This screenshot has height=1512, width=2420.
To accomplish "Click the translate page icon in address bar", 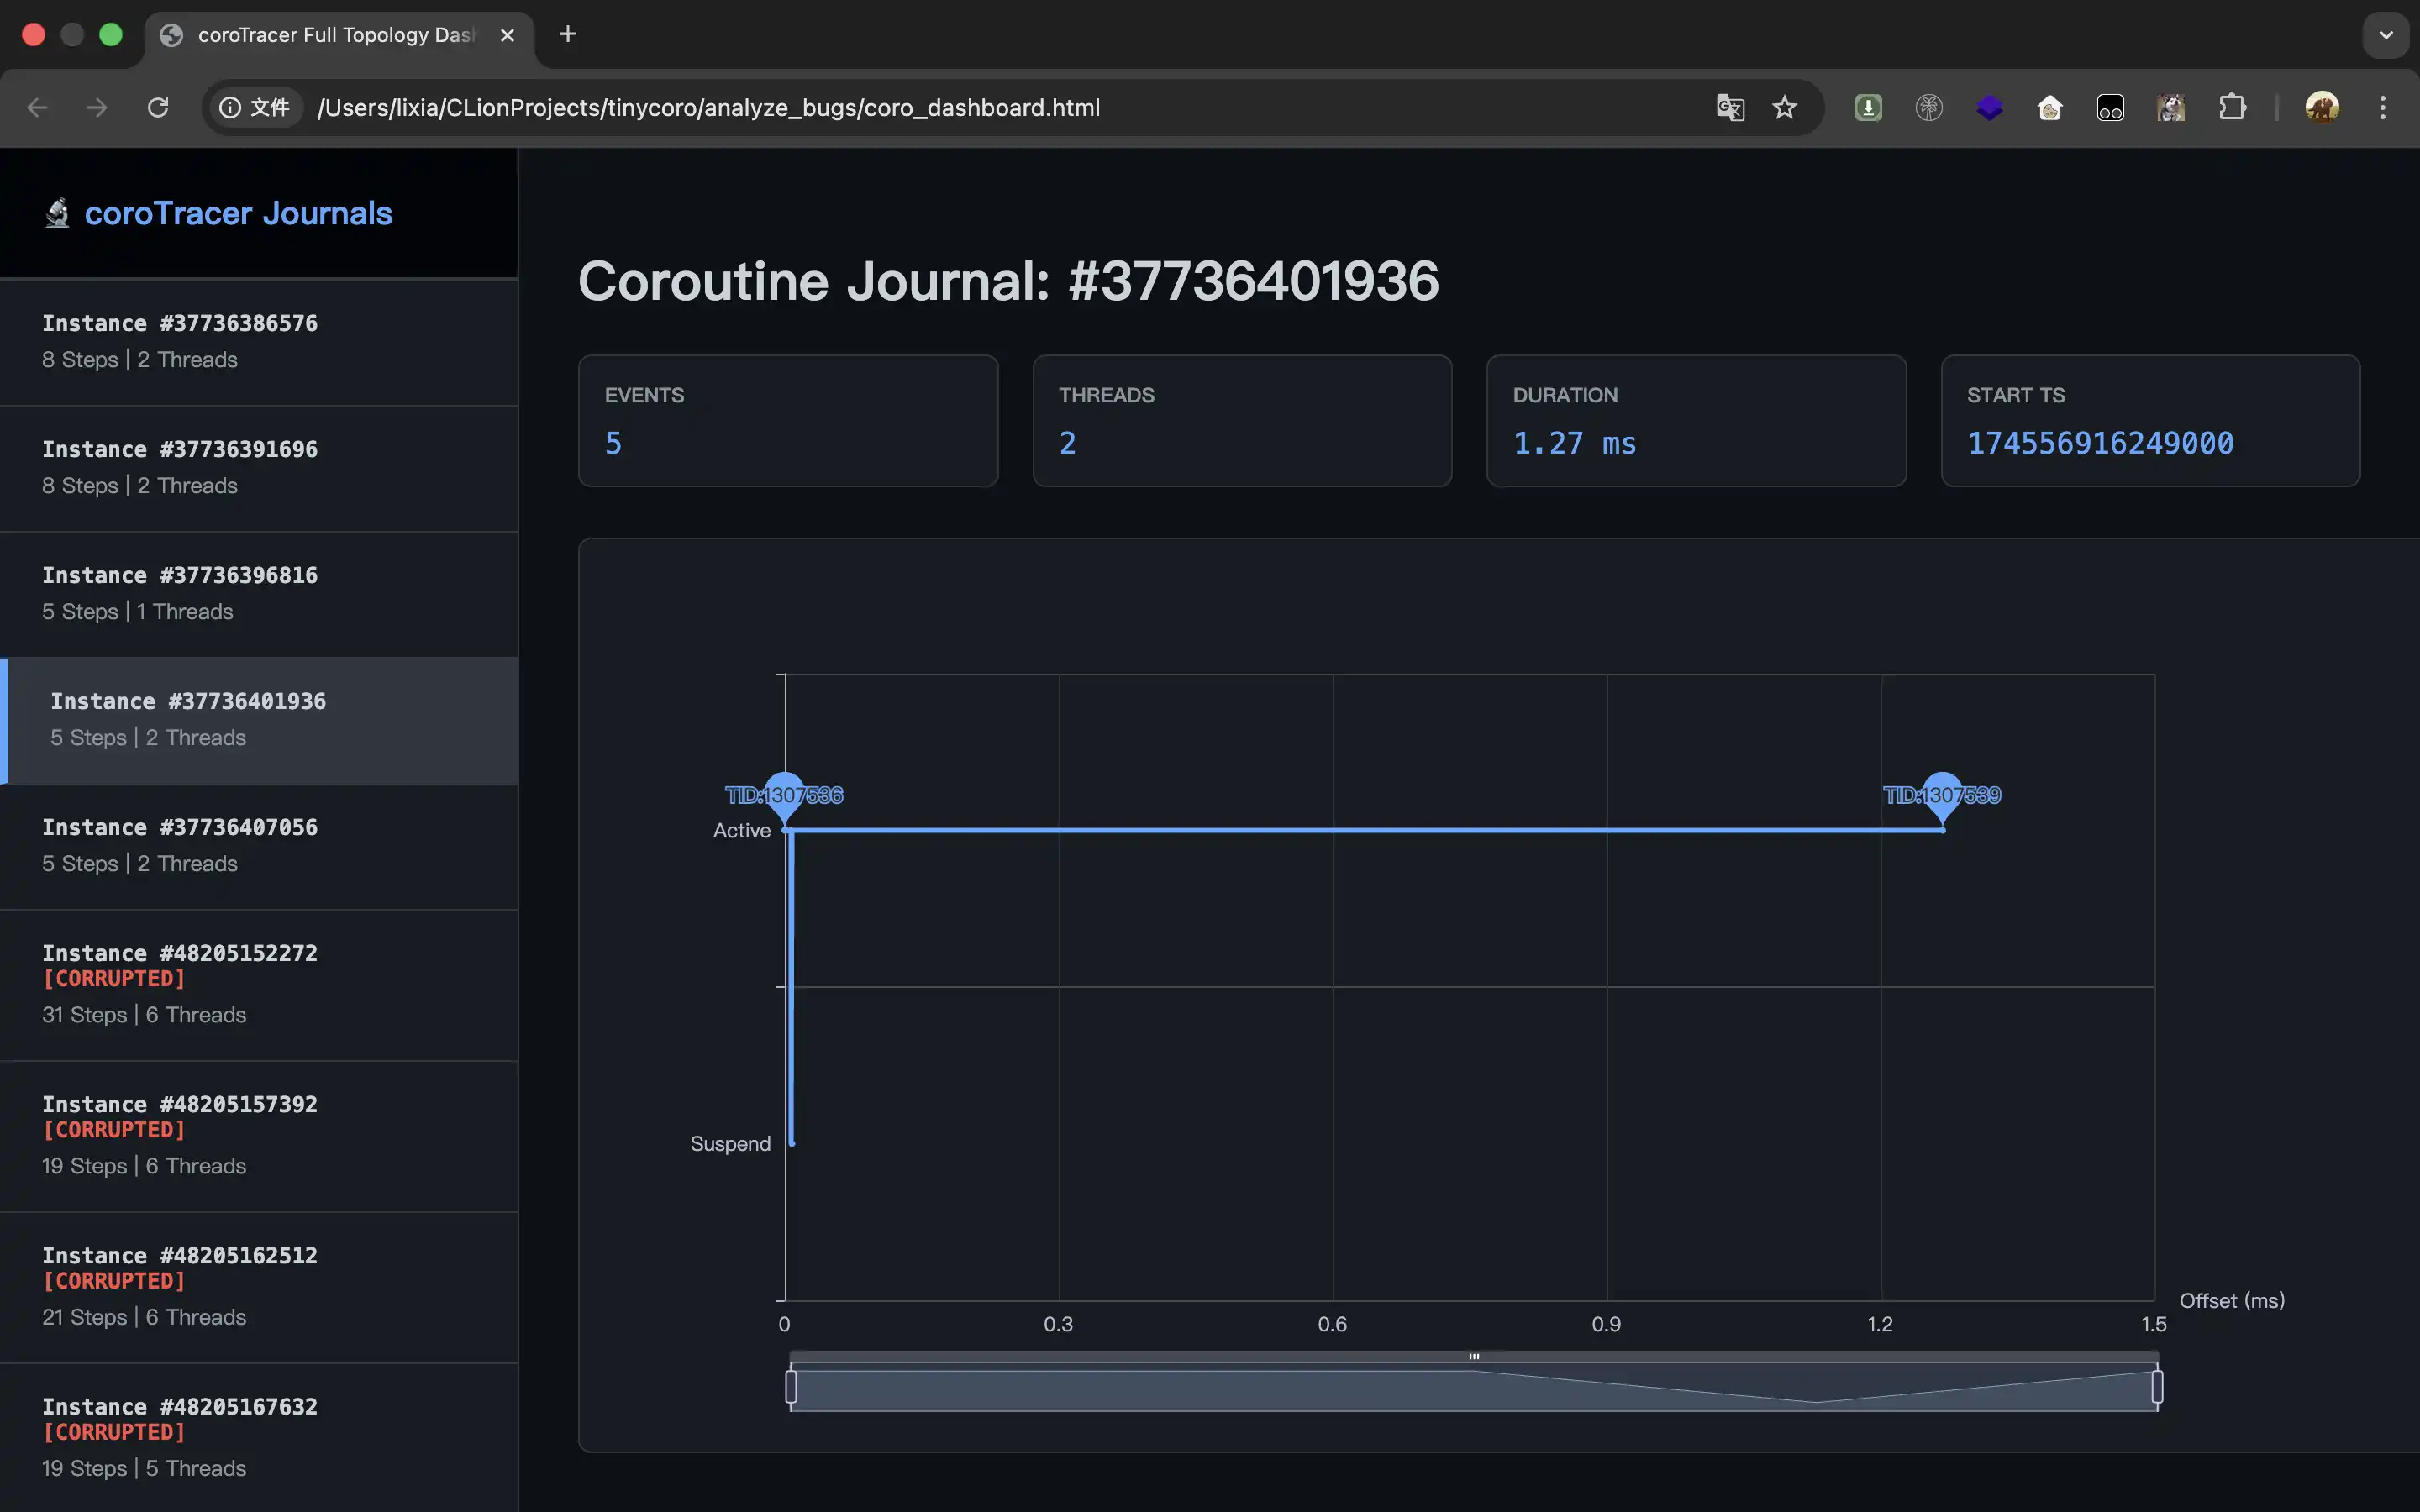I will click(x=1730, y=107).
